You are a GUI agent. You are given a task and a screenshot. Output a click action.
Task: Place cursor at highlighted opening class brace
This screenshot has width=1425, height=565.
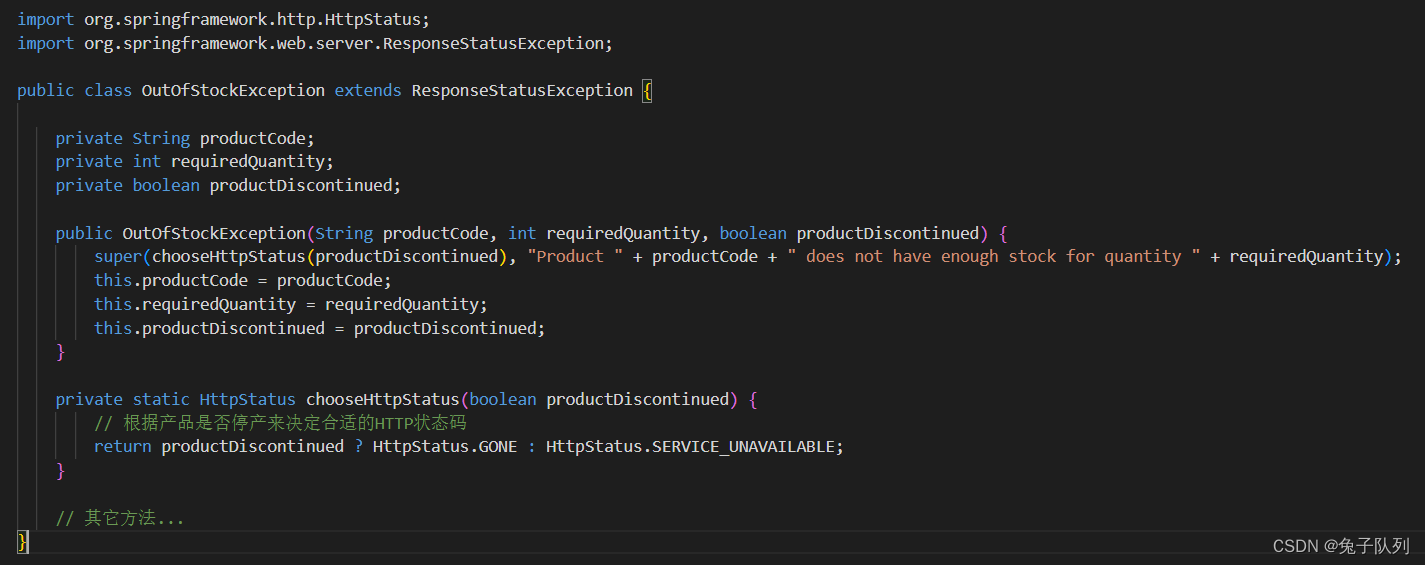(x=647, y=90)
